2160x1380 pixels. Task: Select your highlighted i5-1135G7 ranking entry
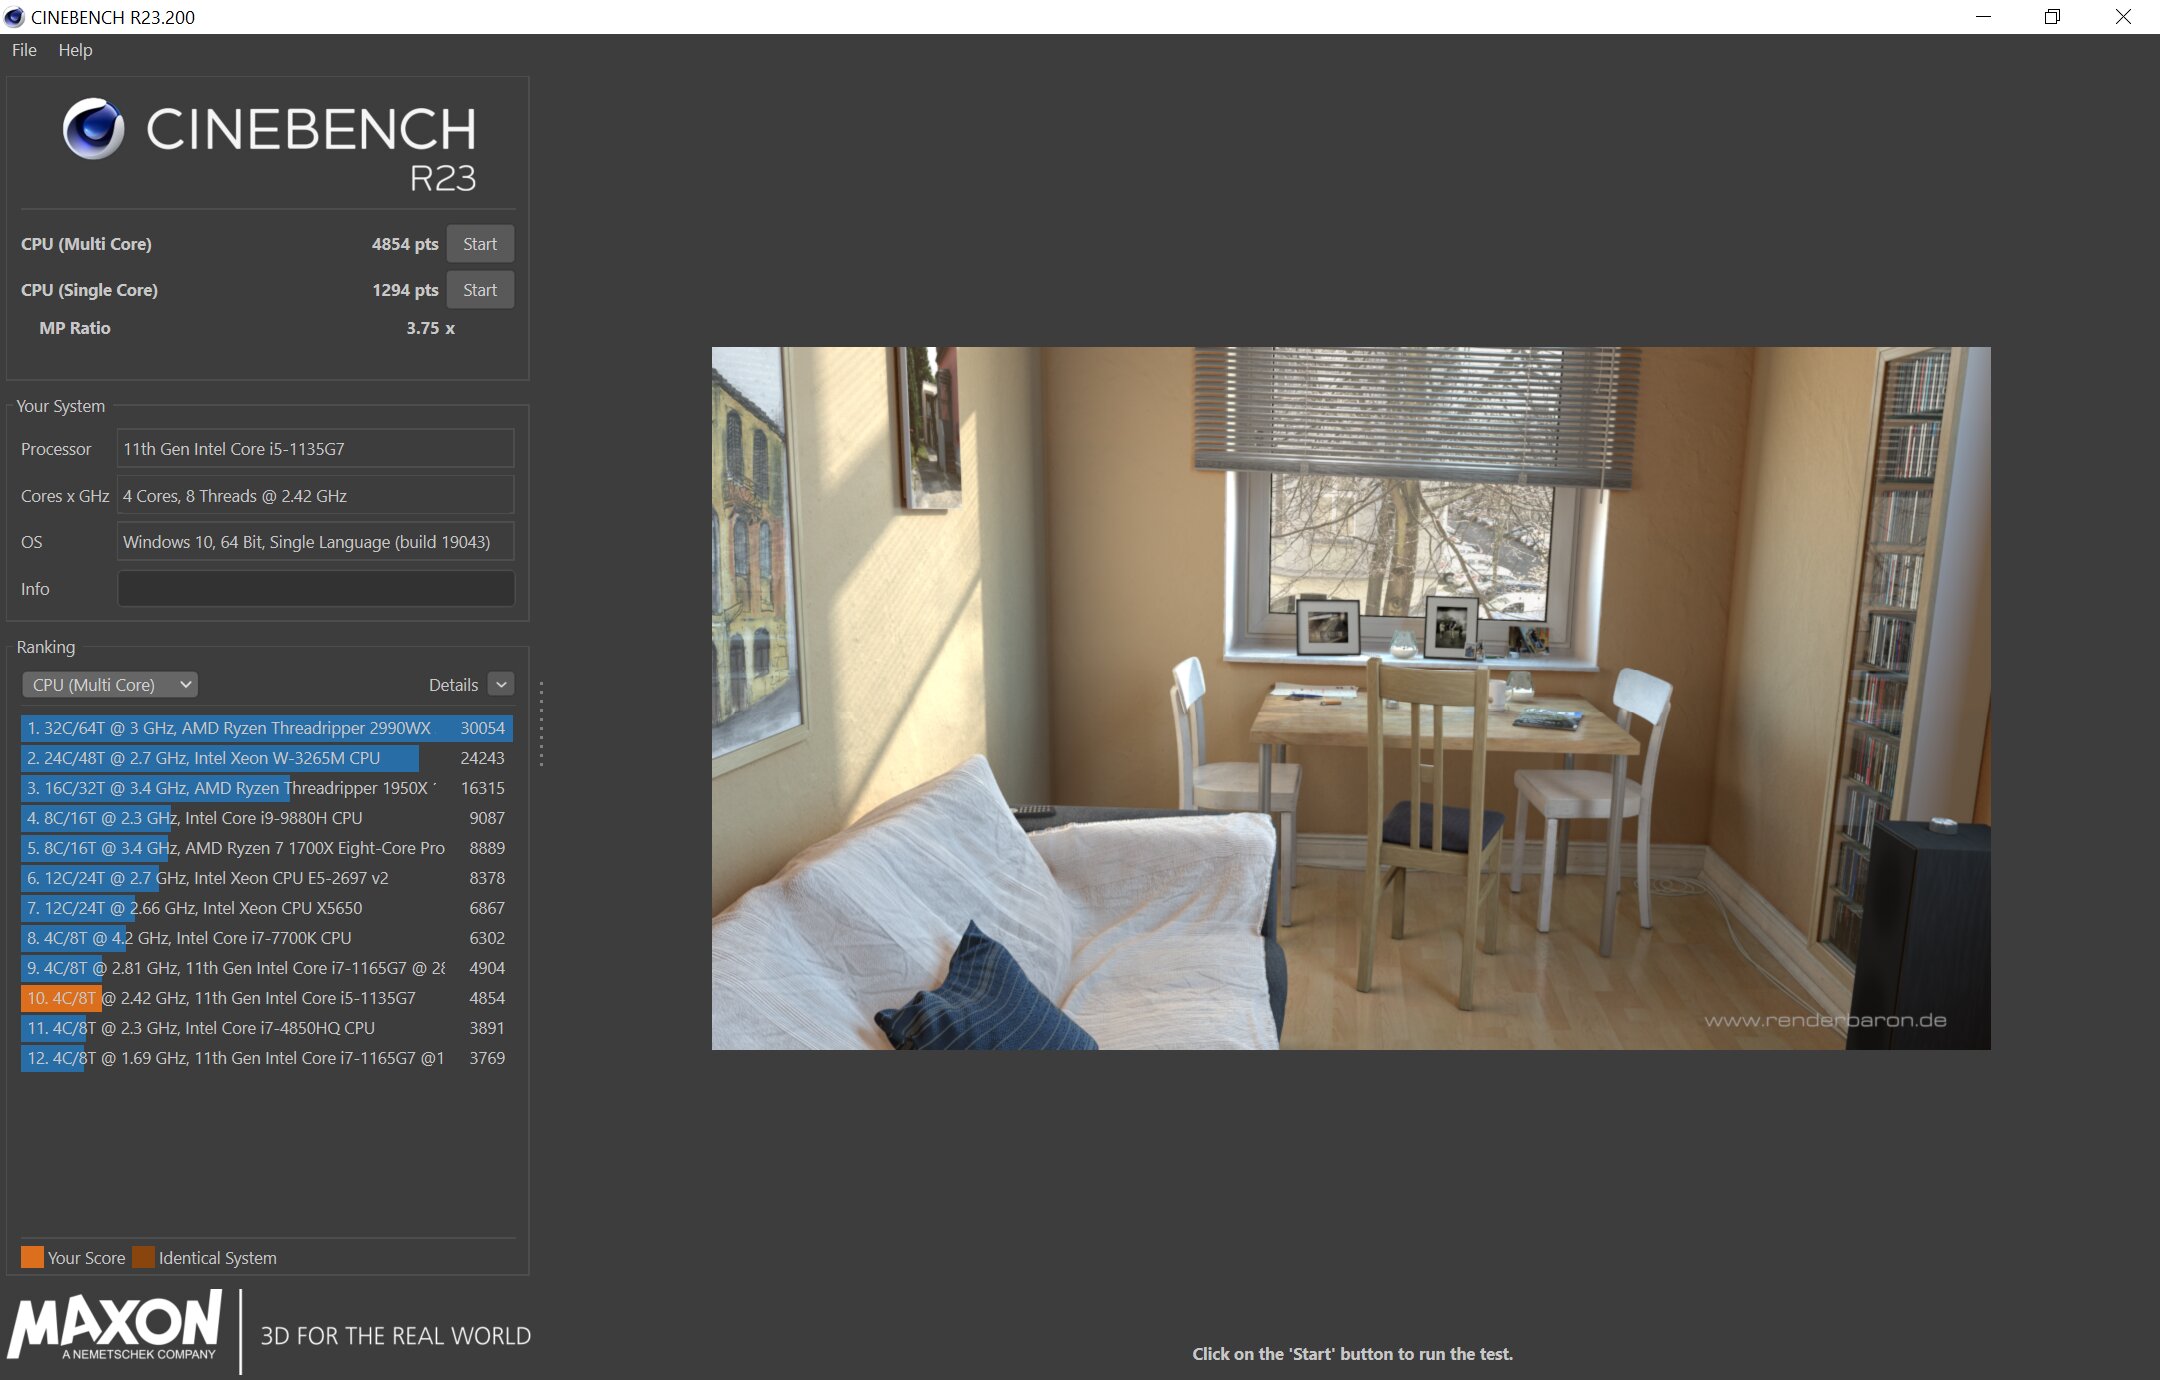tap(266, 998)
